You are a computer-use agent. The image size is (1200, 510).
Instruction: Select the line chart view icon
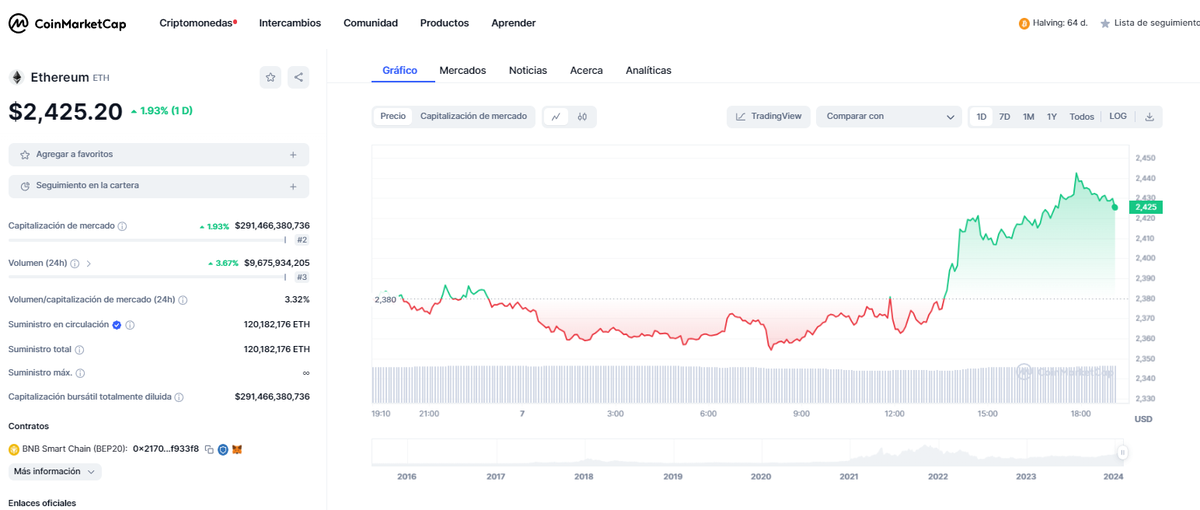556,117
